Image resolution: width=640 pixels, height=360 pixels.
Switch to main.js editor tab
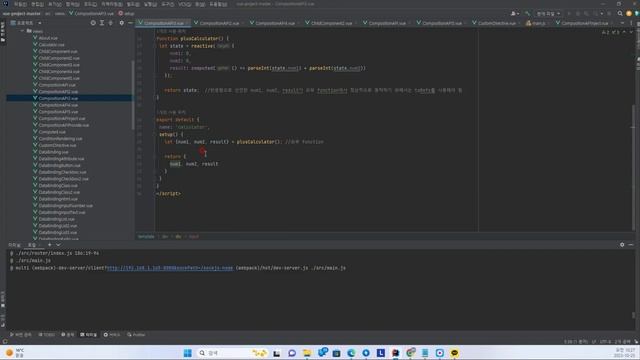pos(538,23)
